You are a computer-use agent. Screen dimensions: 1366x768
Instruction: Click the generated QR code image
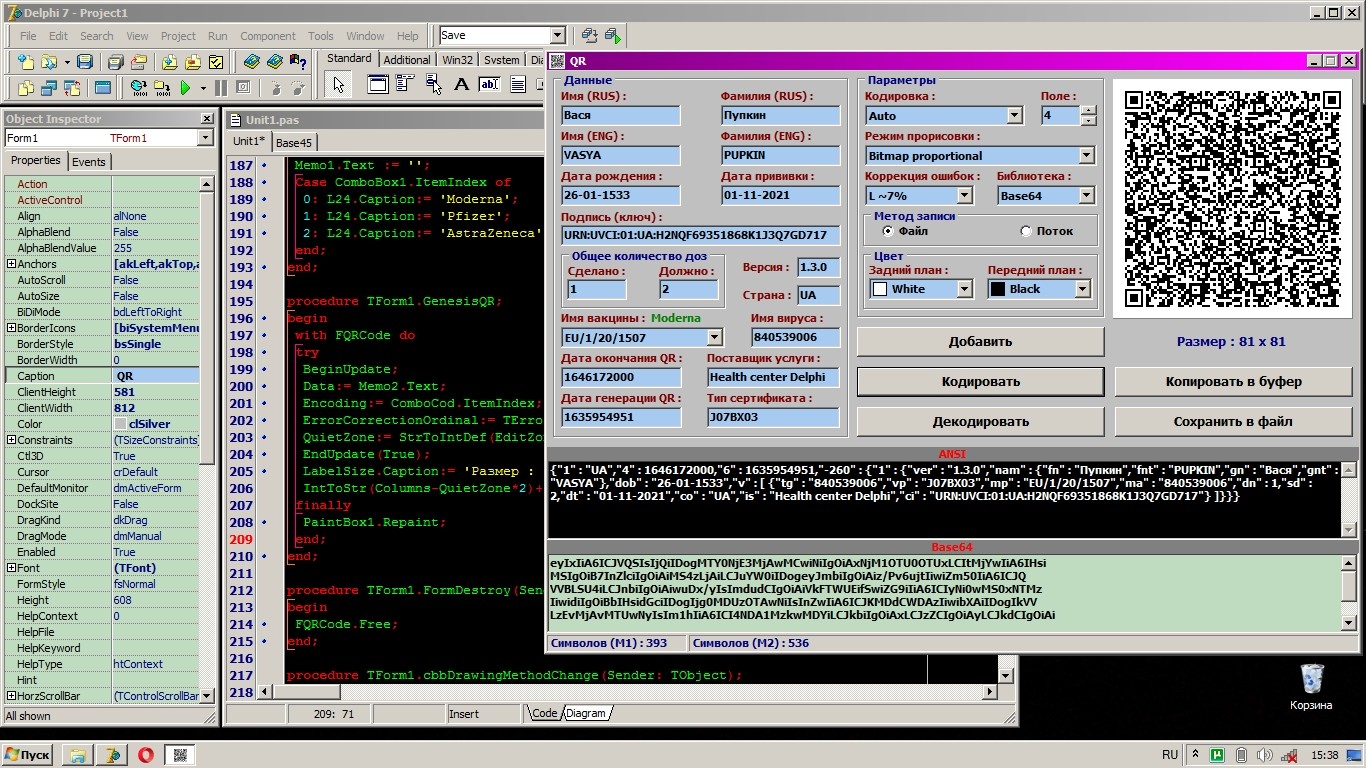click(x=1232, y=198)
